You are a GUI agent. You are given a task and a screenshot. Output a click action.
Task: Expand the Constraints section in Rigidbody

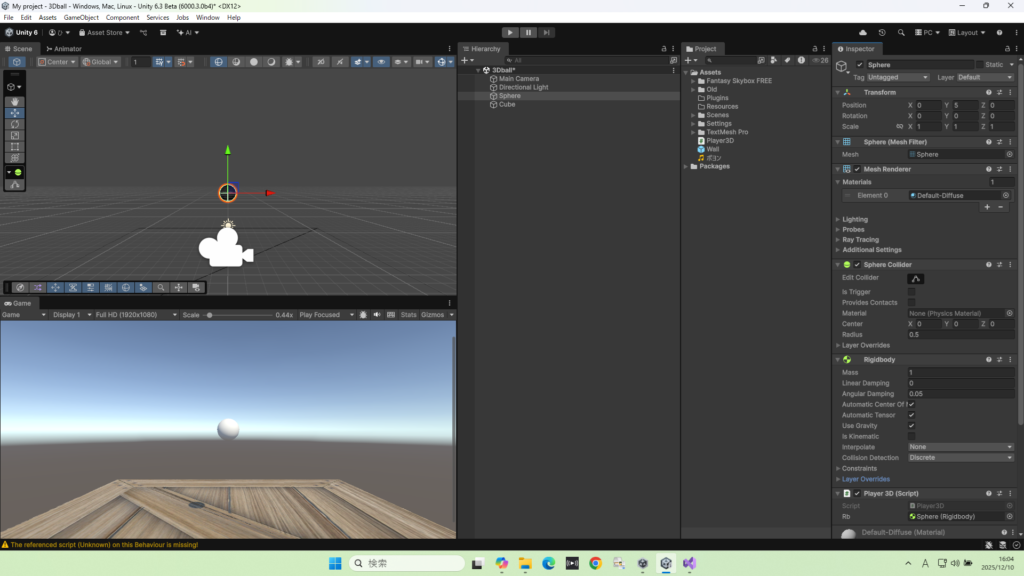click(838, 468)
